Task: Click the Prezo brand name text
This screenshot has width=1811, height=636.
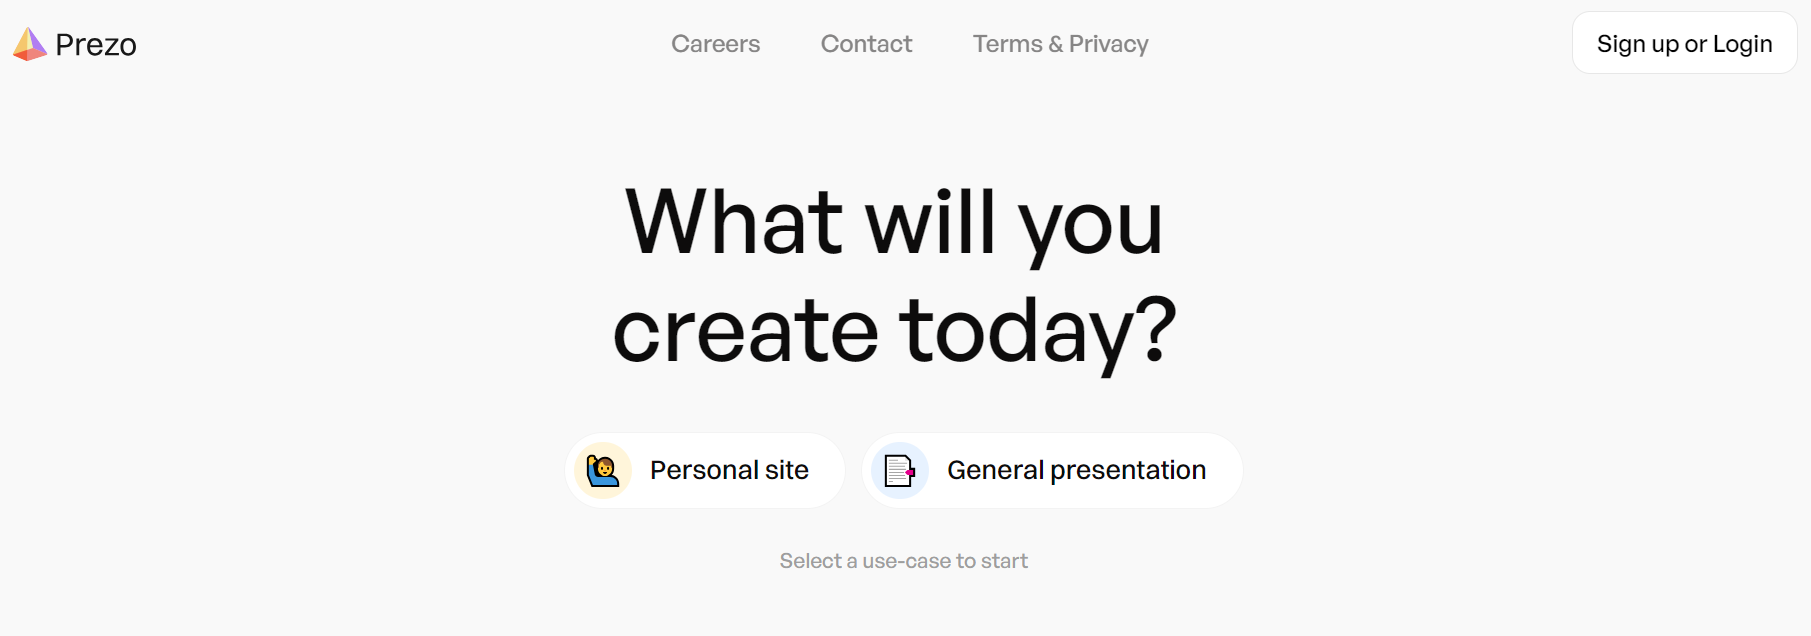Action: (96, 45)
